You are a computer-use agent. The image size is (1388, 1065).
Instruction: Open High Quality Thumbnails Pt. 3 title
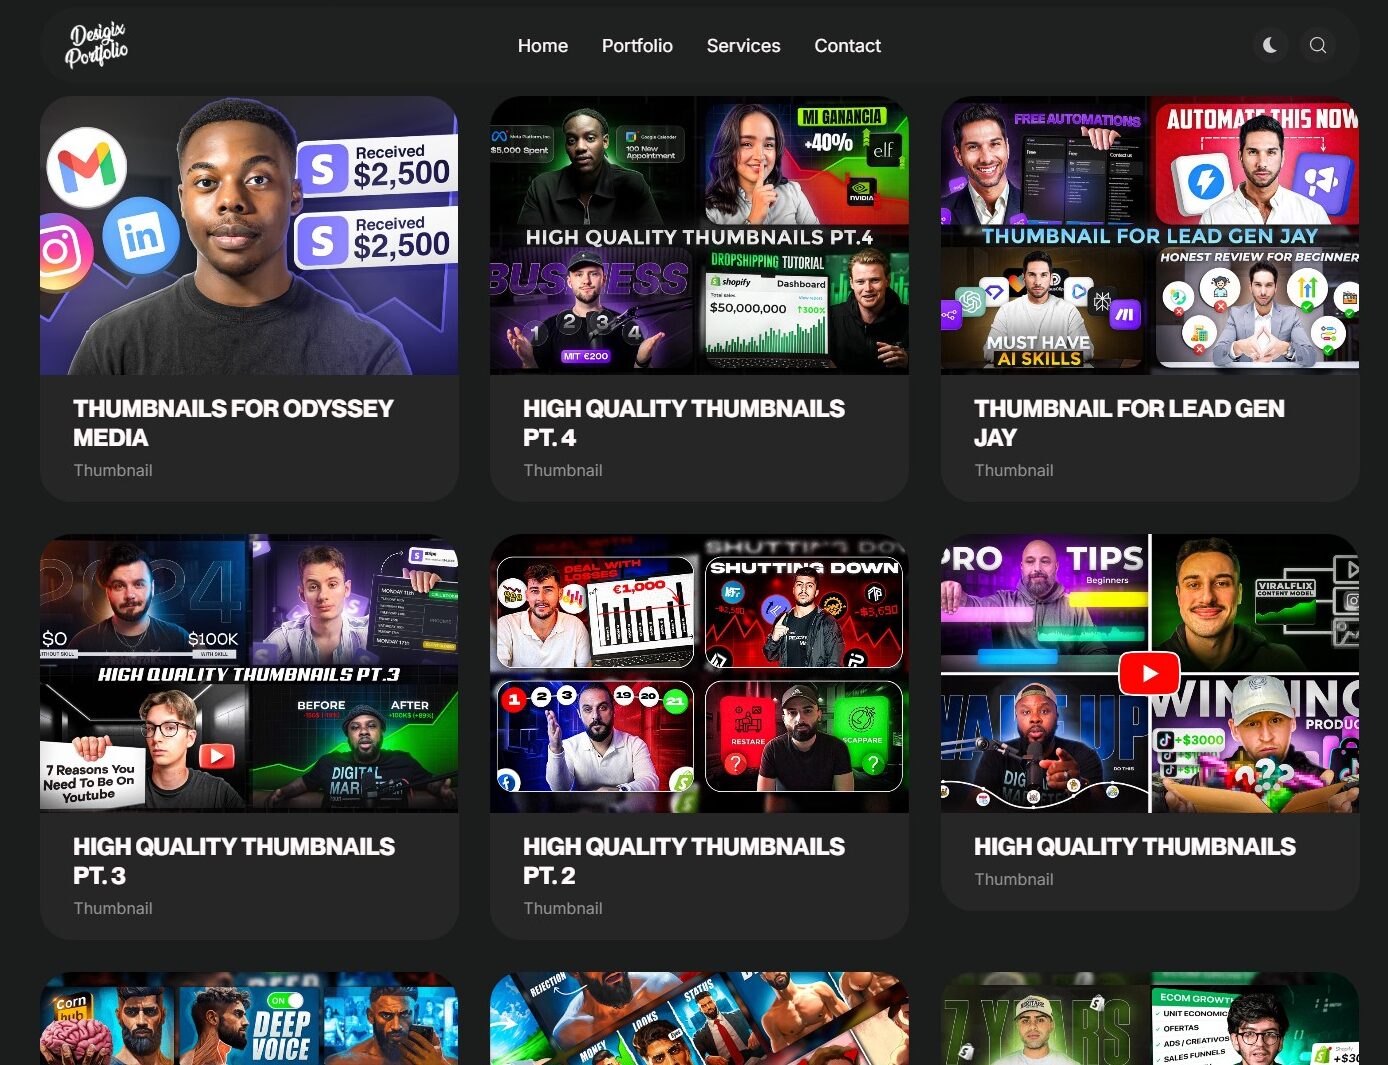233,860
